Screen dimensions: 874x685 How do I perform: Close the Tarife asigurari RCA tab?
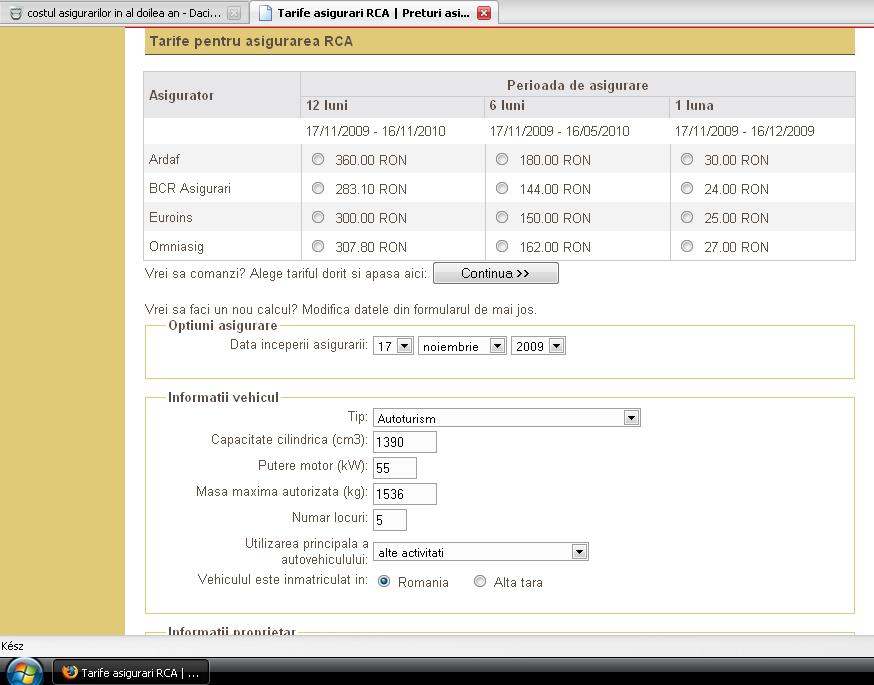click(x=484, y=13)
